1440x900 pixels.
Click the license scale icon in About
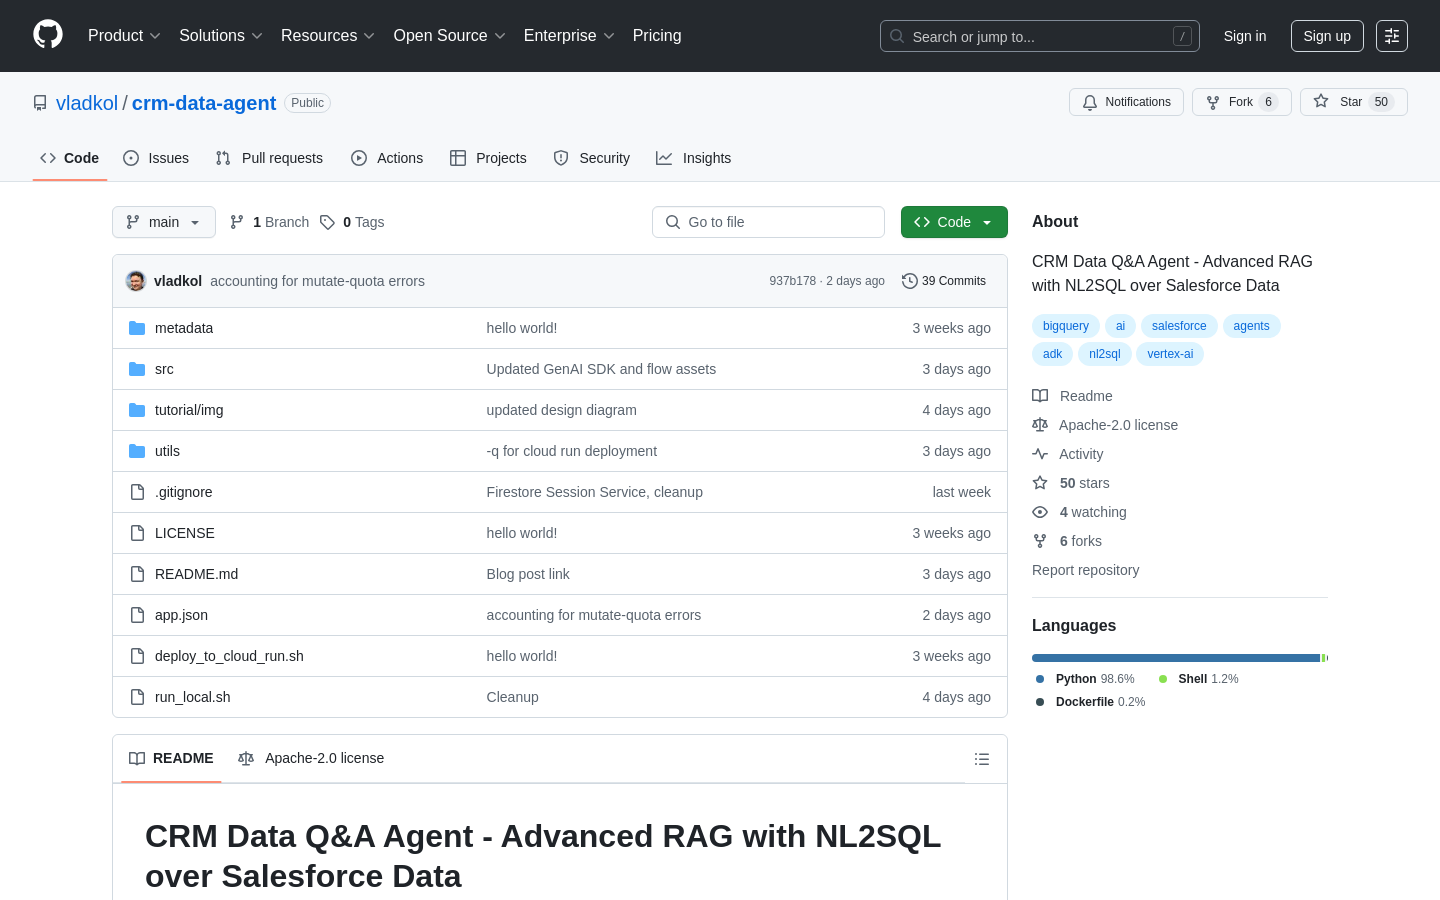pos(1040,425)
